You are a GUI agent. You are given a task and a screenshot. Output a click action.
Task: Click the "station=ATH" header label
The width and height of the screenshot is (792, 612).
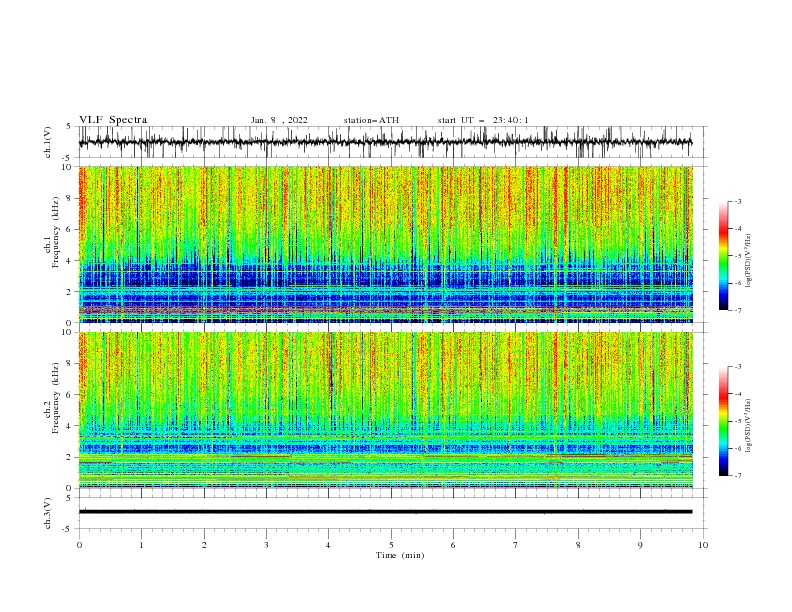tap(371, 120)
